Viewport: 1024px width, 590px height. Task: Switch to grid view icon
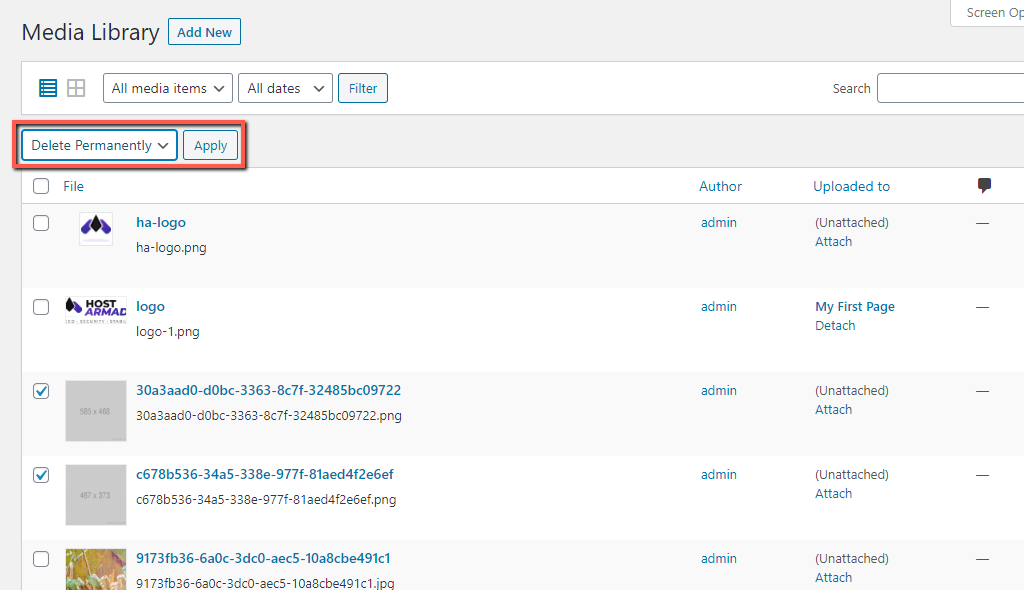coord(76,88)
